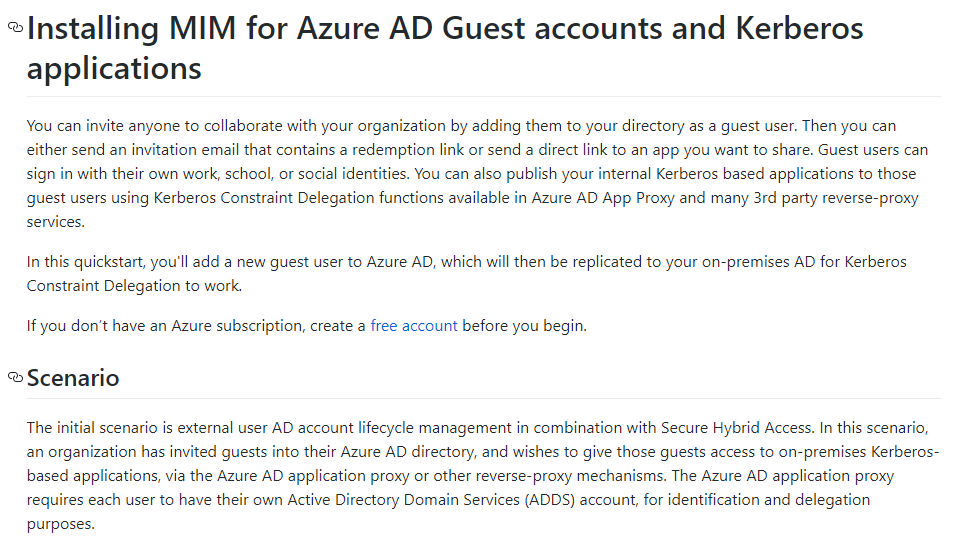Click the words 'before you begin'
Image resolution: width=965 pixels, height=539 pixels.
[x=524, y=325]
